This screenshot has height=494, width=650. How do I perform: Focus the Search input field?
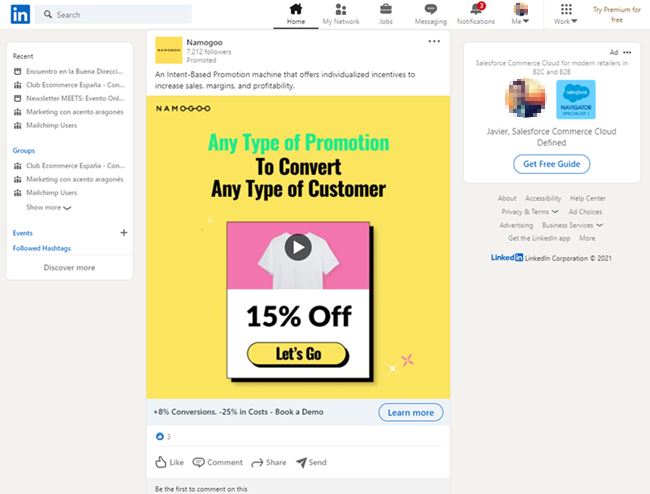tap(114, 15)
